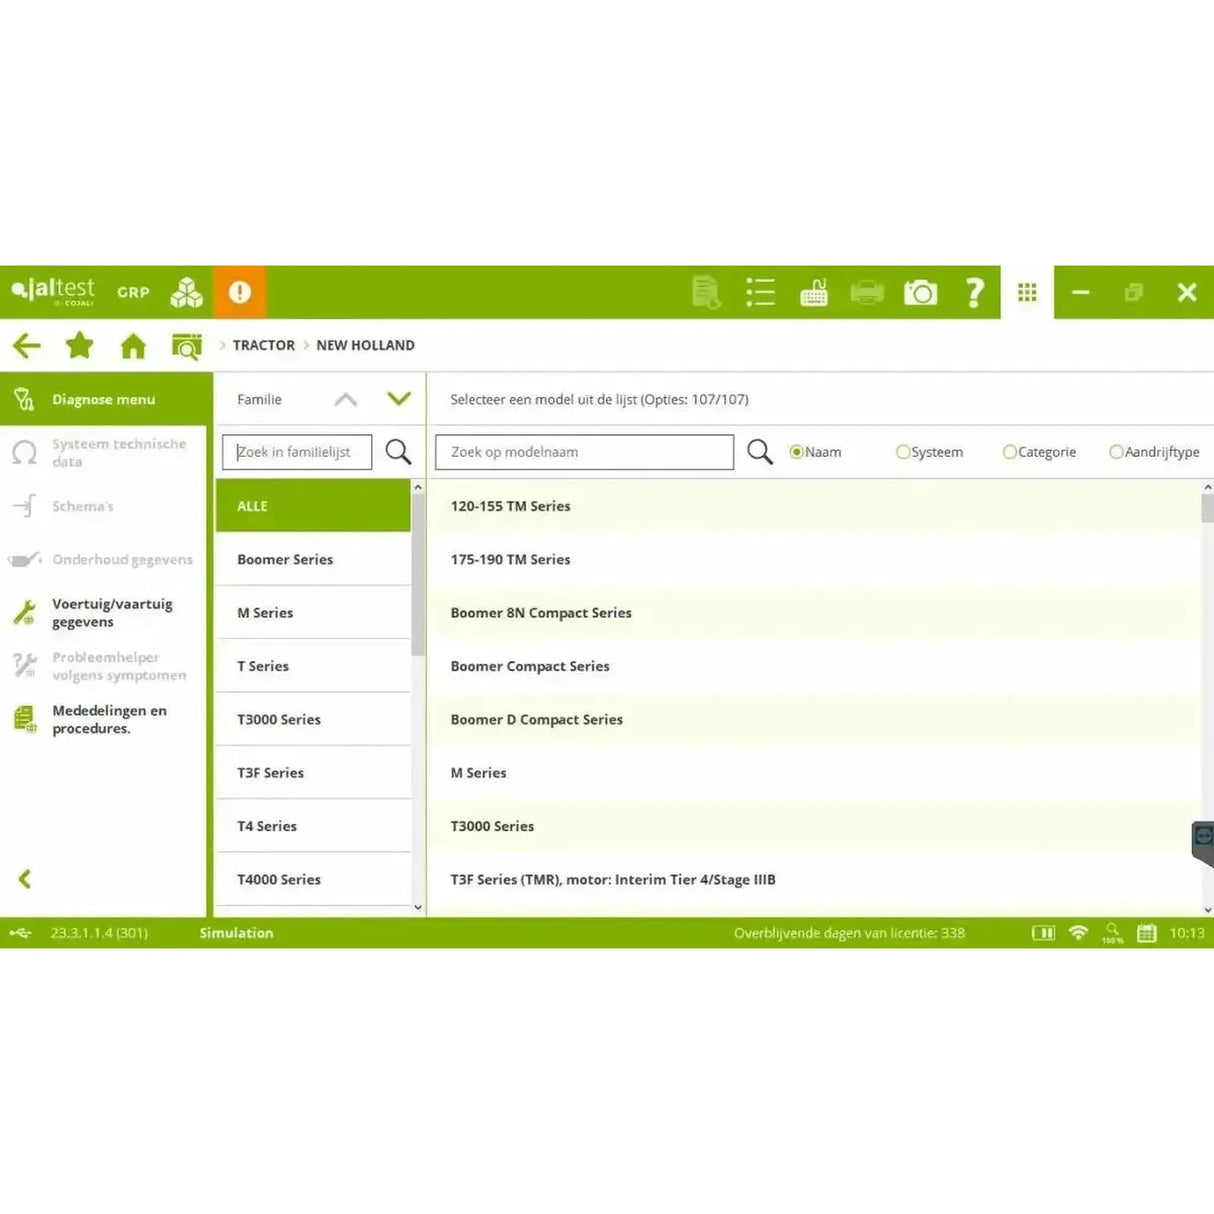Choose the 175-190 TM Series model

[815, 559]
